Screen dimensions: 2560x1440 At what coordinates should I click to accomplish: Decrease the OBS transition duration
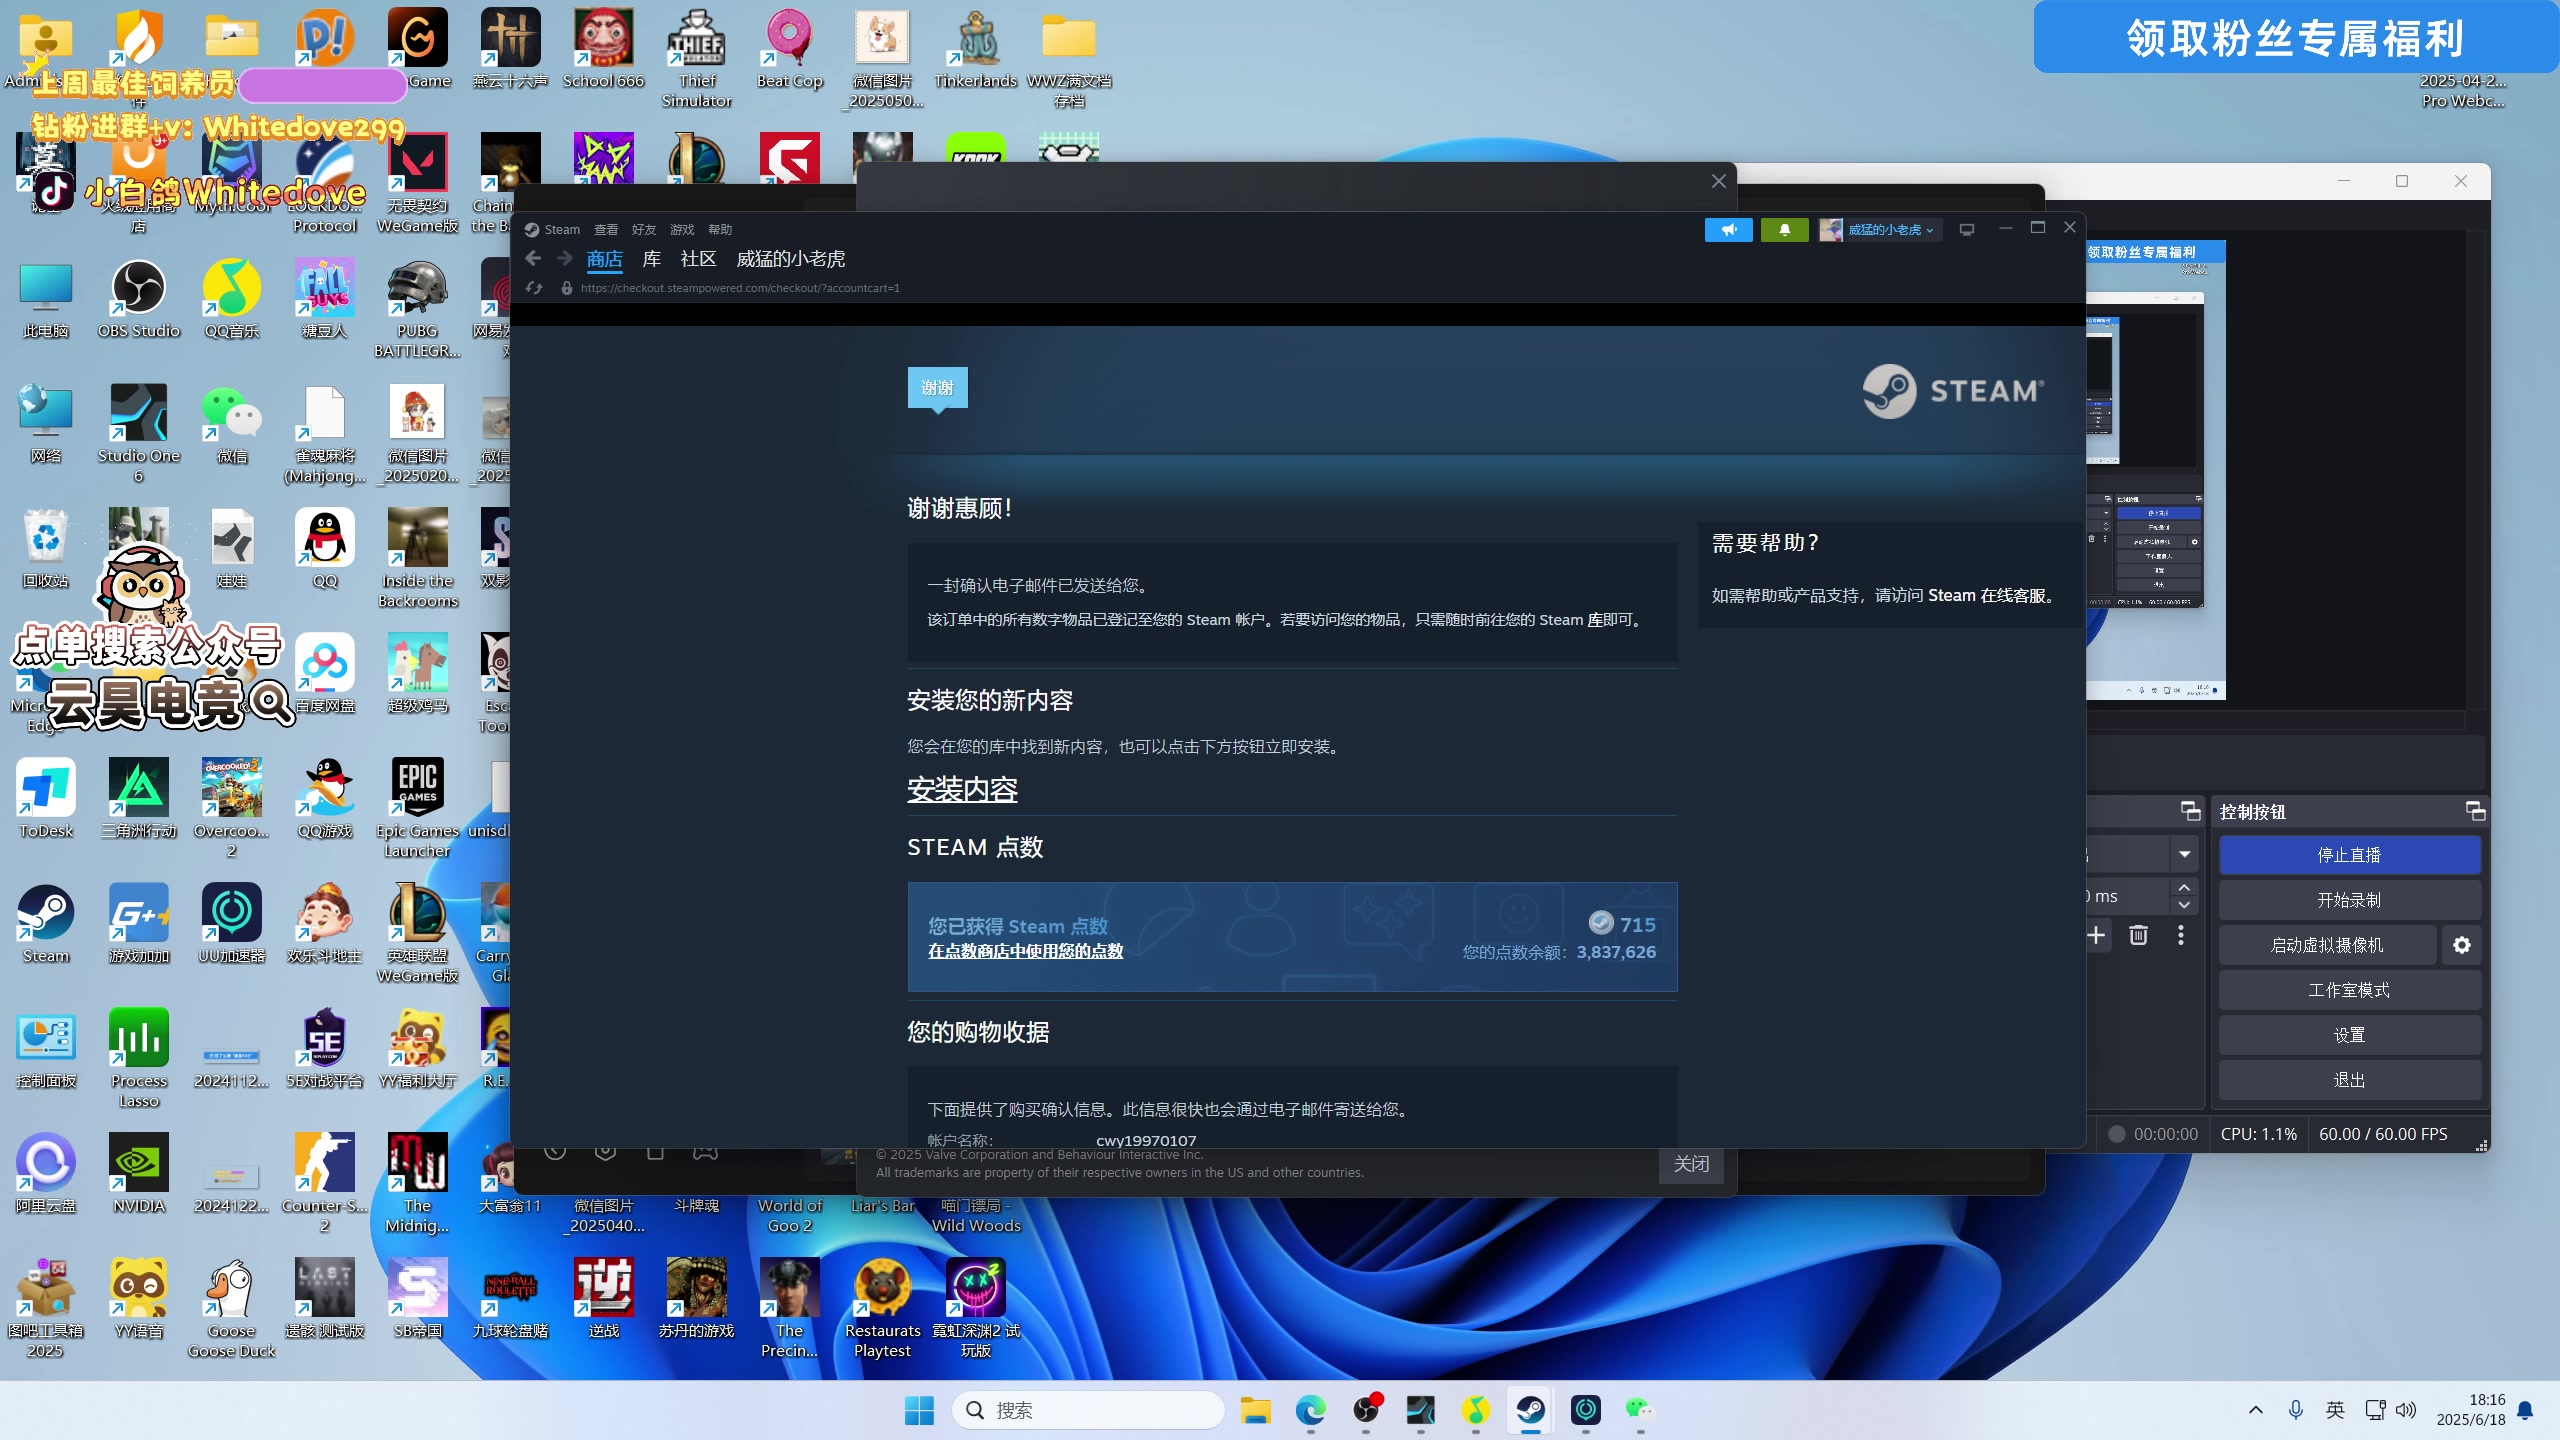2184,905
